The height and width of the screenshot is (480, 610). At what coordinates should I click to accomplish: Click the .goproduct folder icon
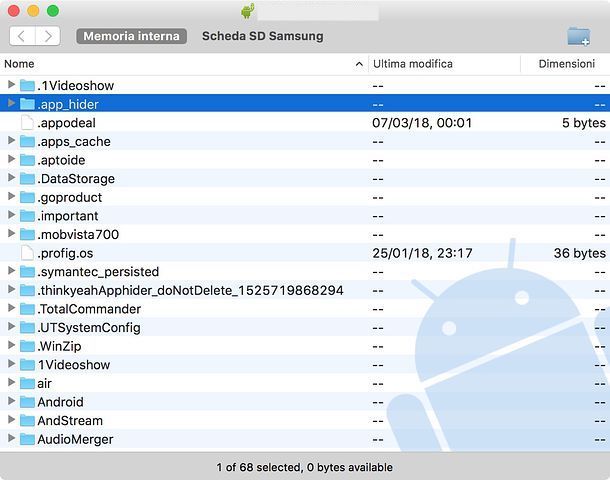point(27,197)
